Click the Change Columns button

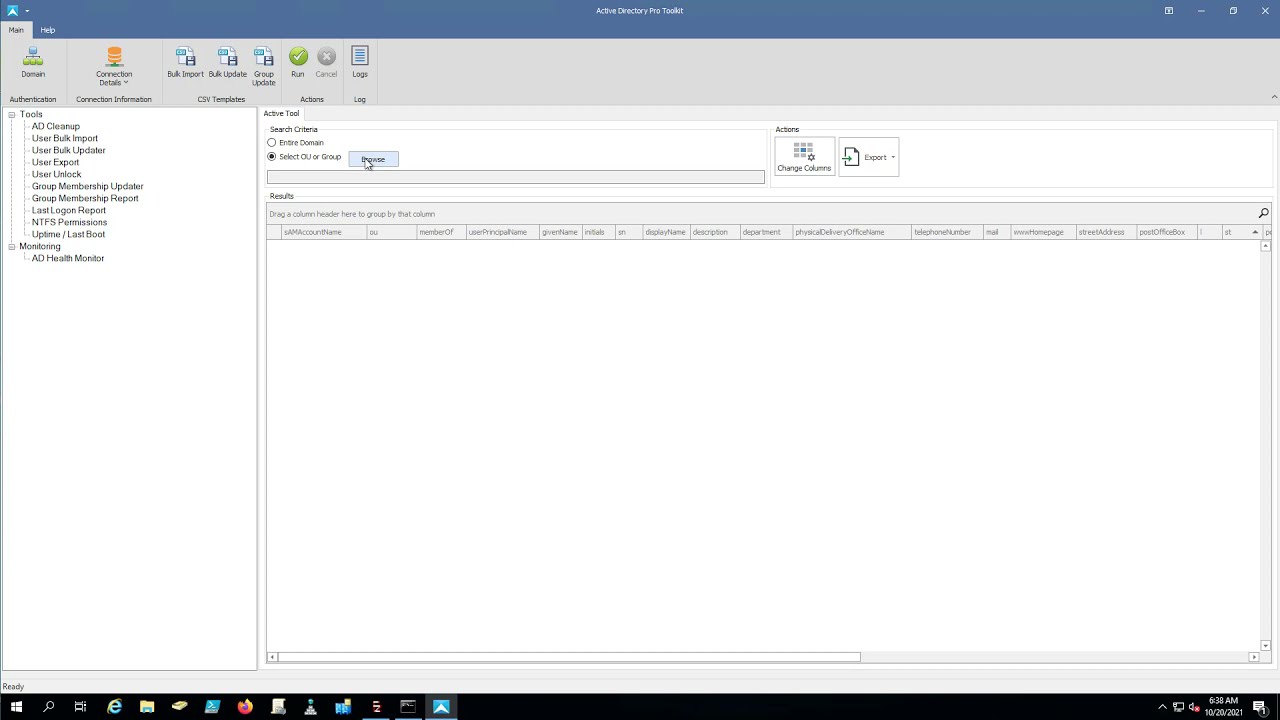point(804,157)
